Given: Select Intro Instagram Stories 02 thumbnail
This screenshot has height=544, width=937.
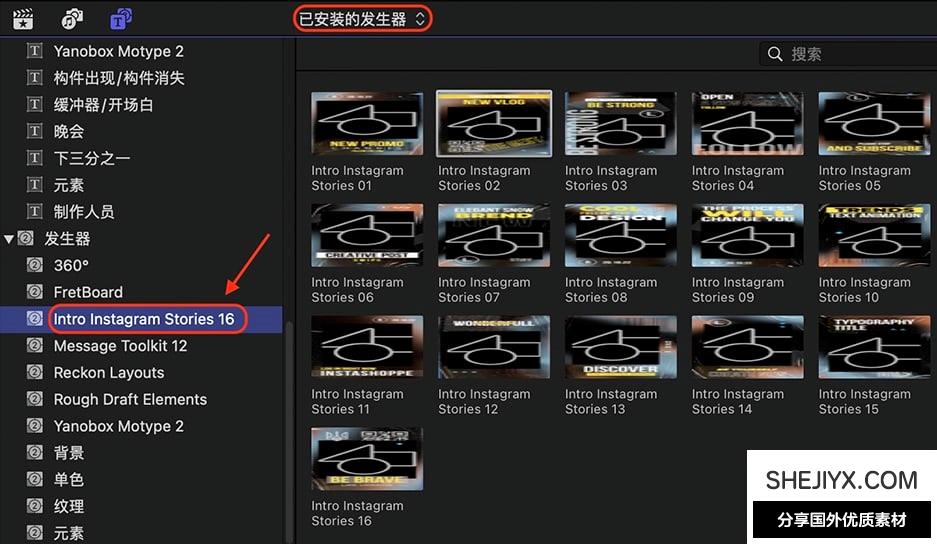Looking at the screenshot, I should 494,123.
